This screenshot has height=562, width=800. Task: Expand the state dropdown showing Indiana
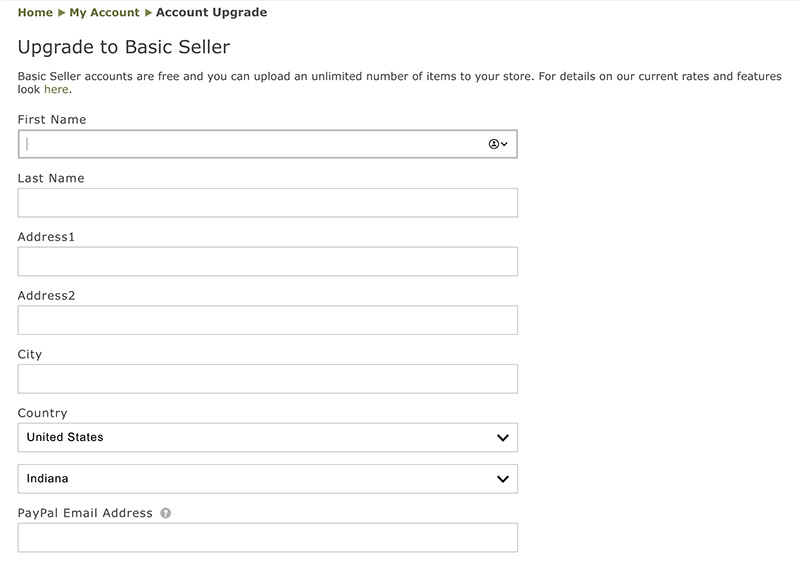click(267, 479)
